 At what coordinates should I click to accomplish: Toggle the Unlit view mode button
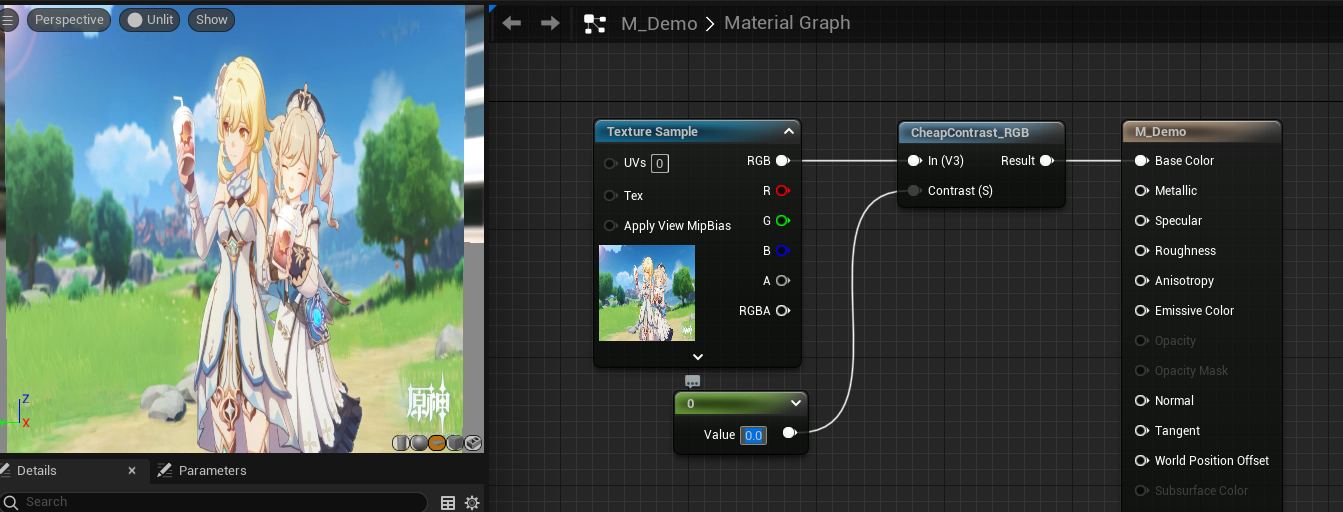point(150,19)
